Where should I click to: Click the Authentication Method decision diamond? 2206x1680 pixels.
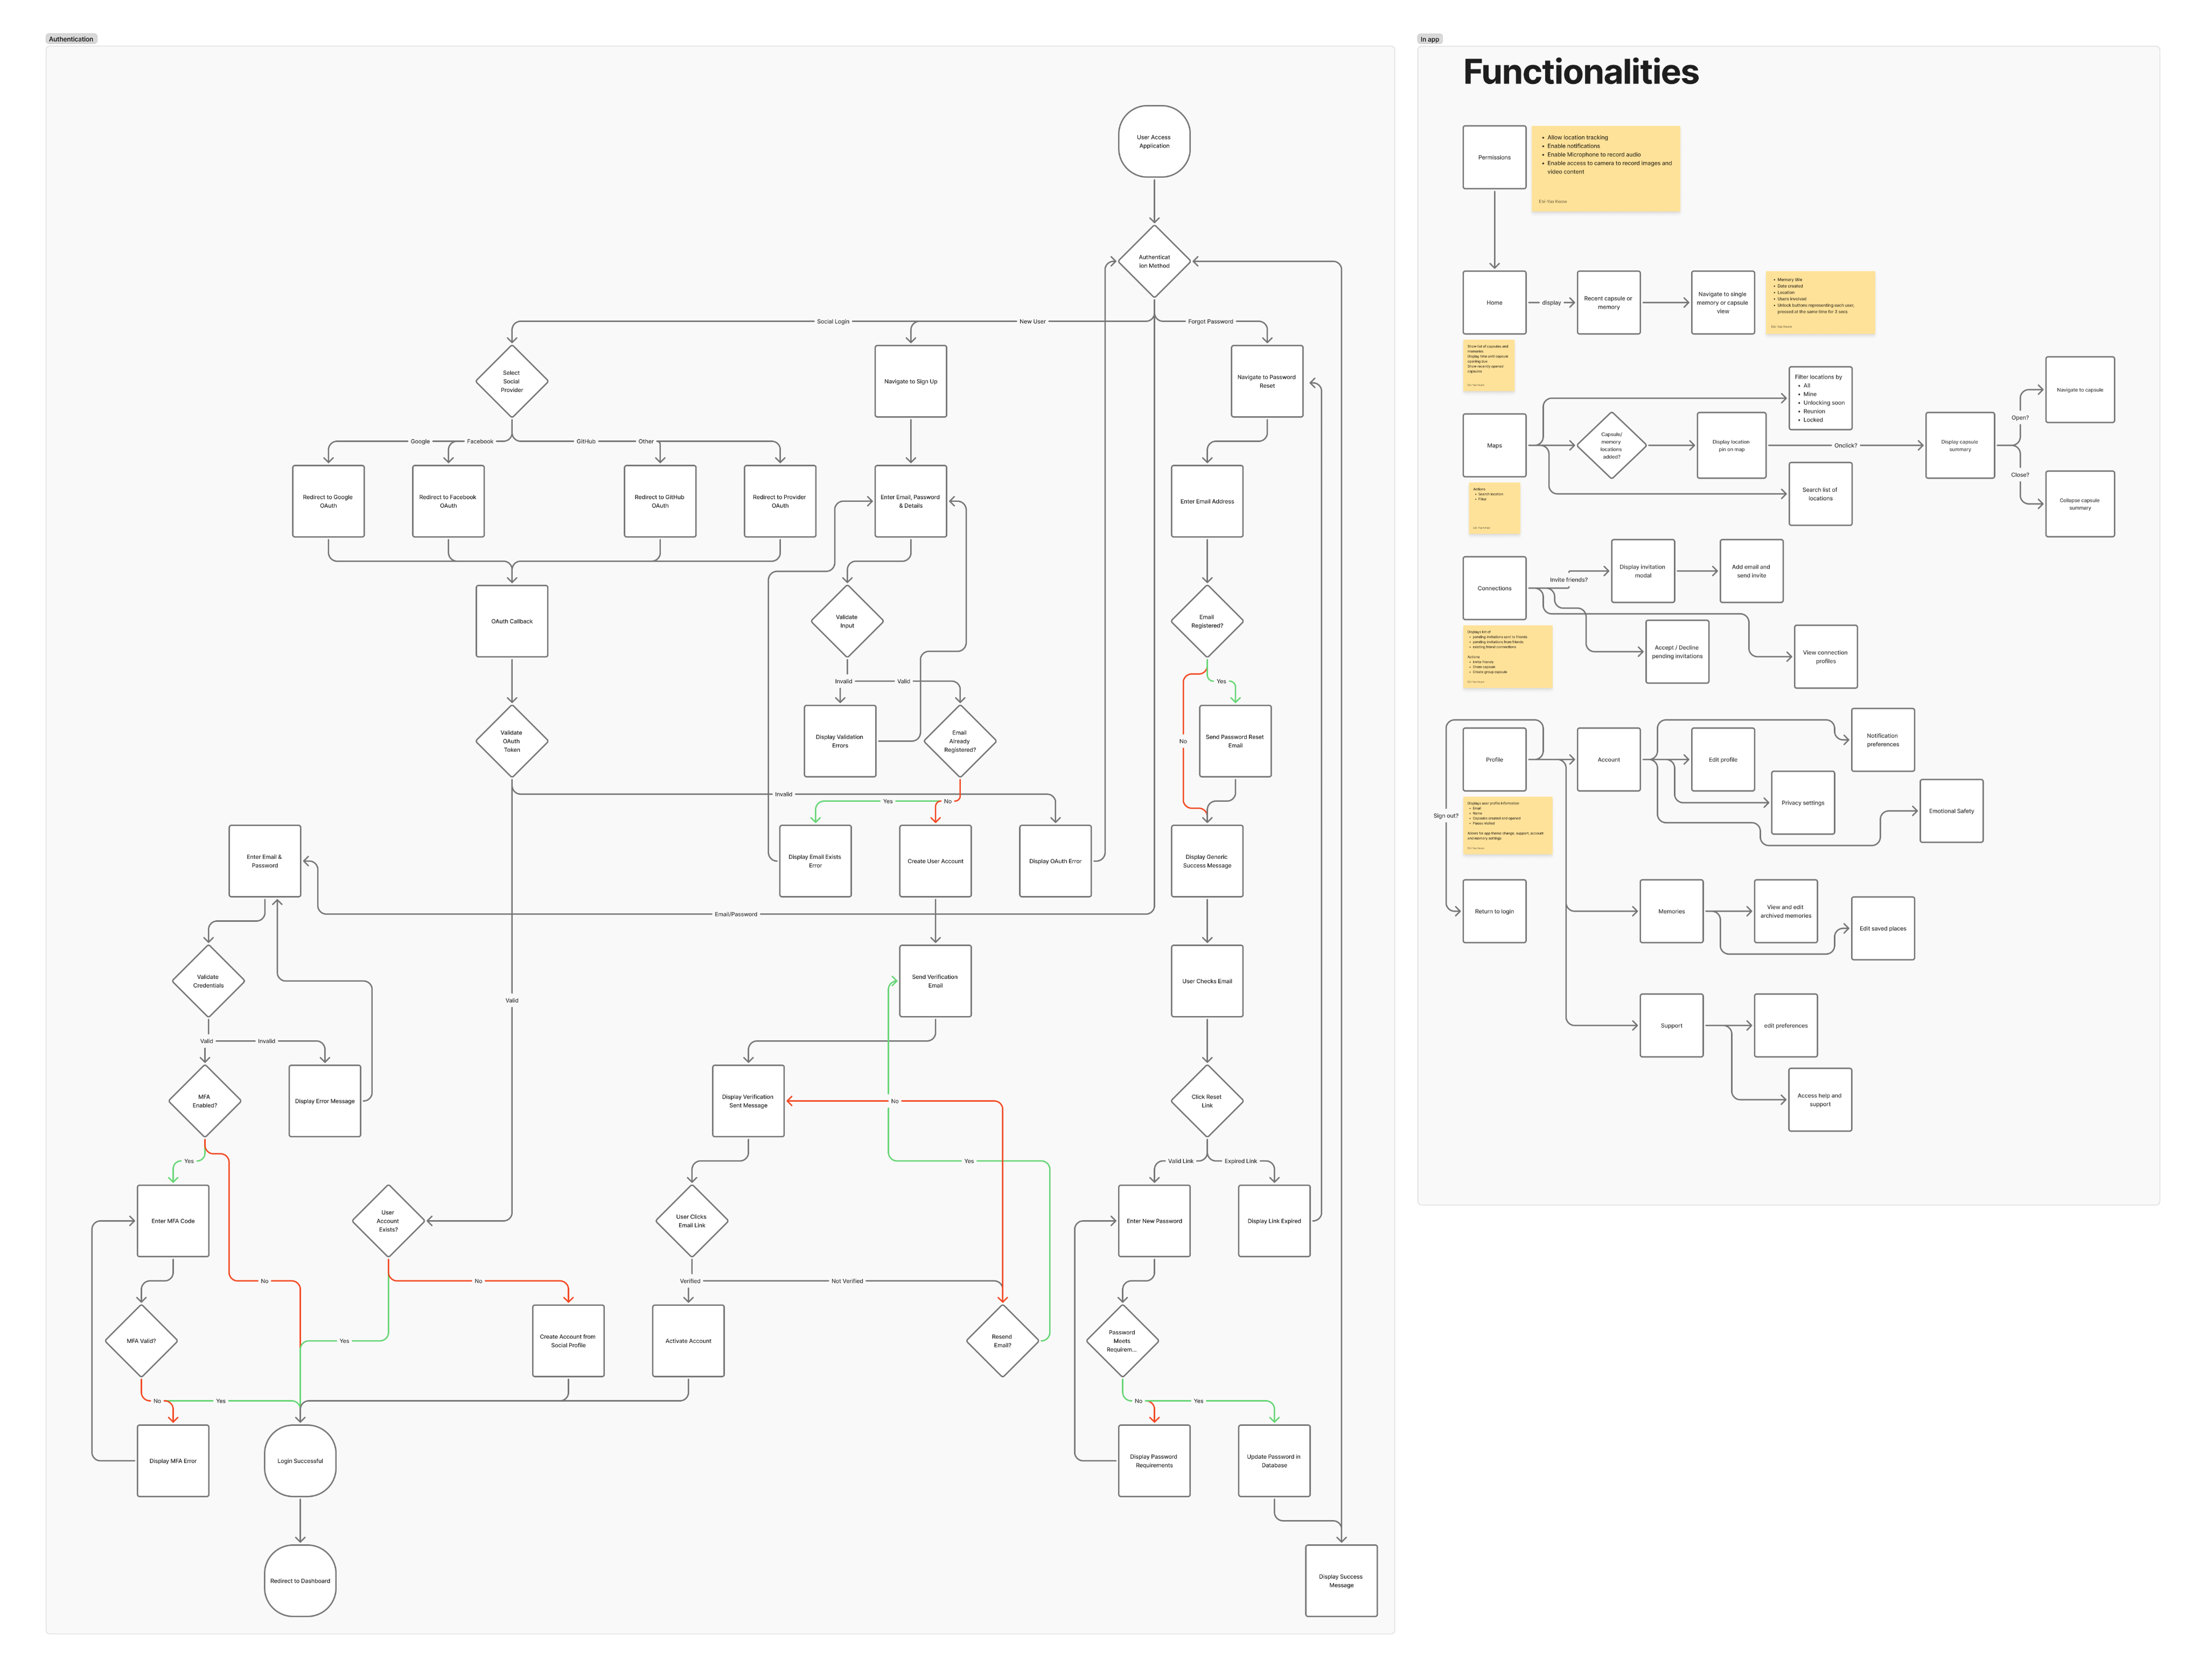1153,261
